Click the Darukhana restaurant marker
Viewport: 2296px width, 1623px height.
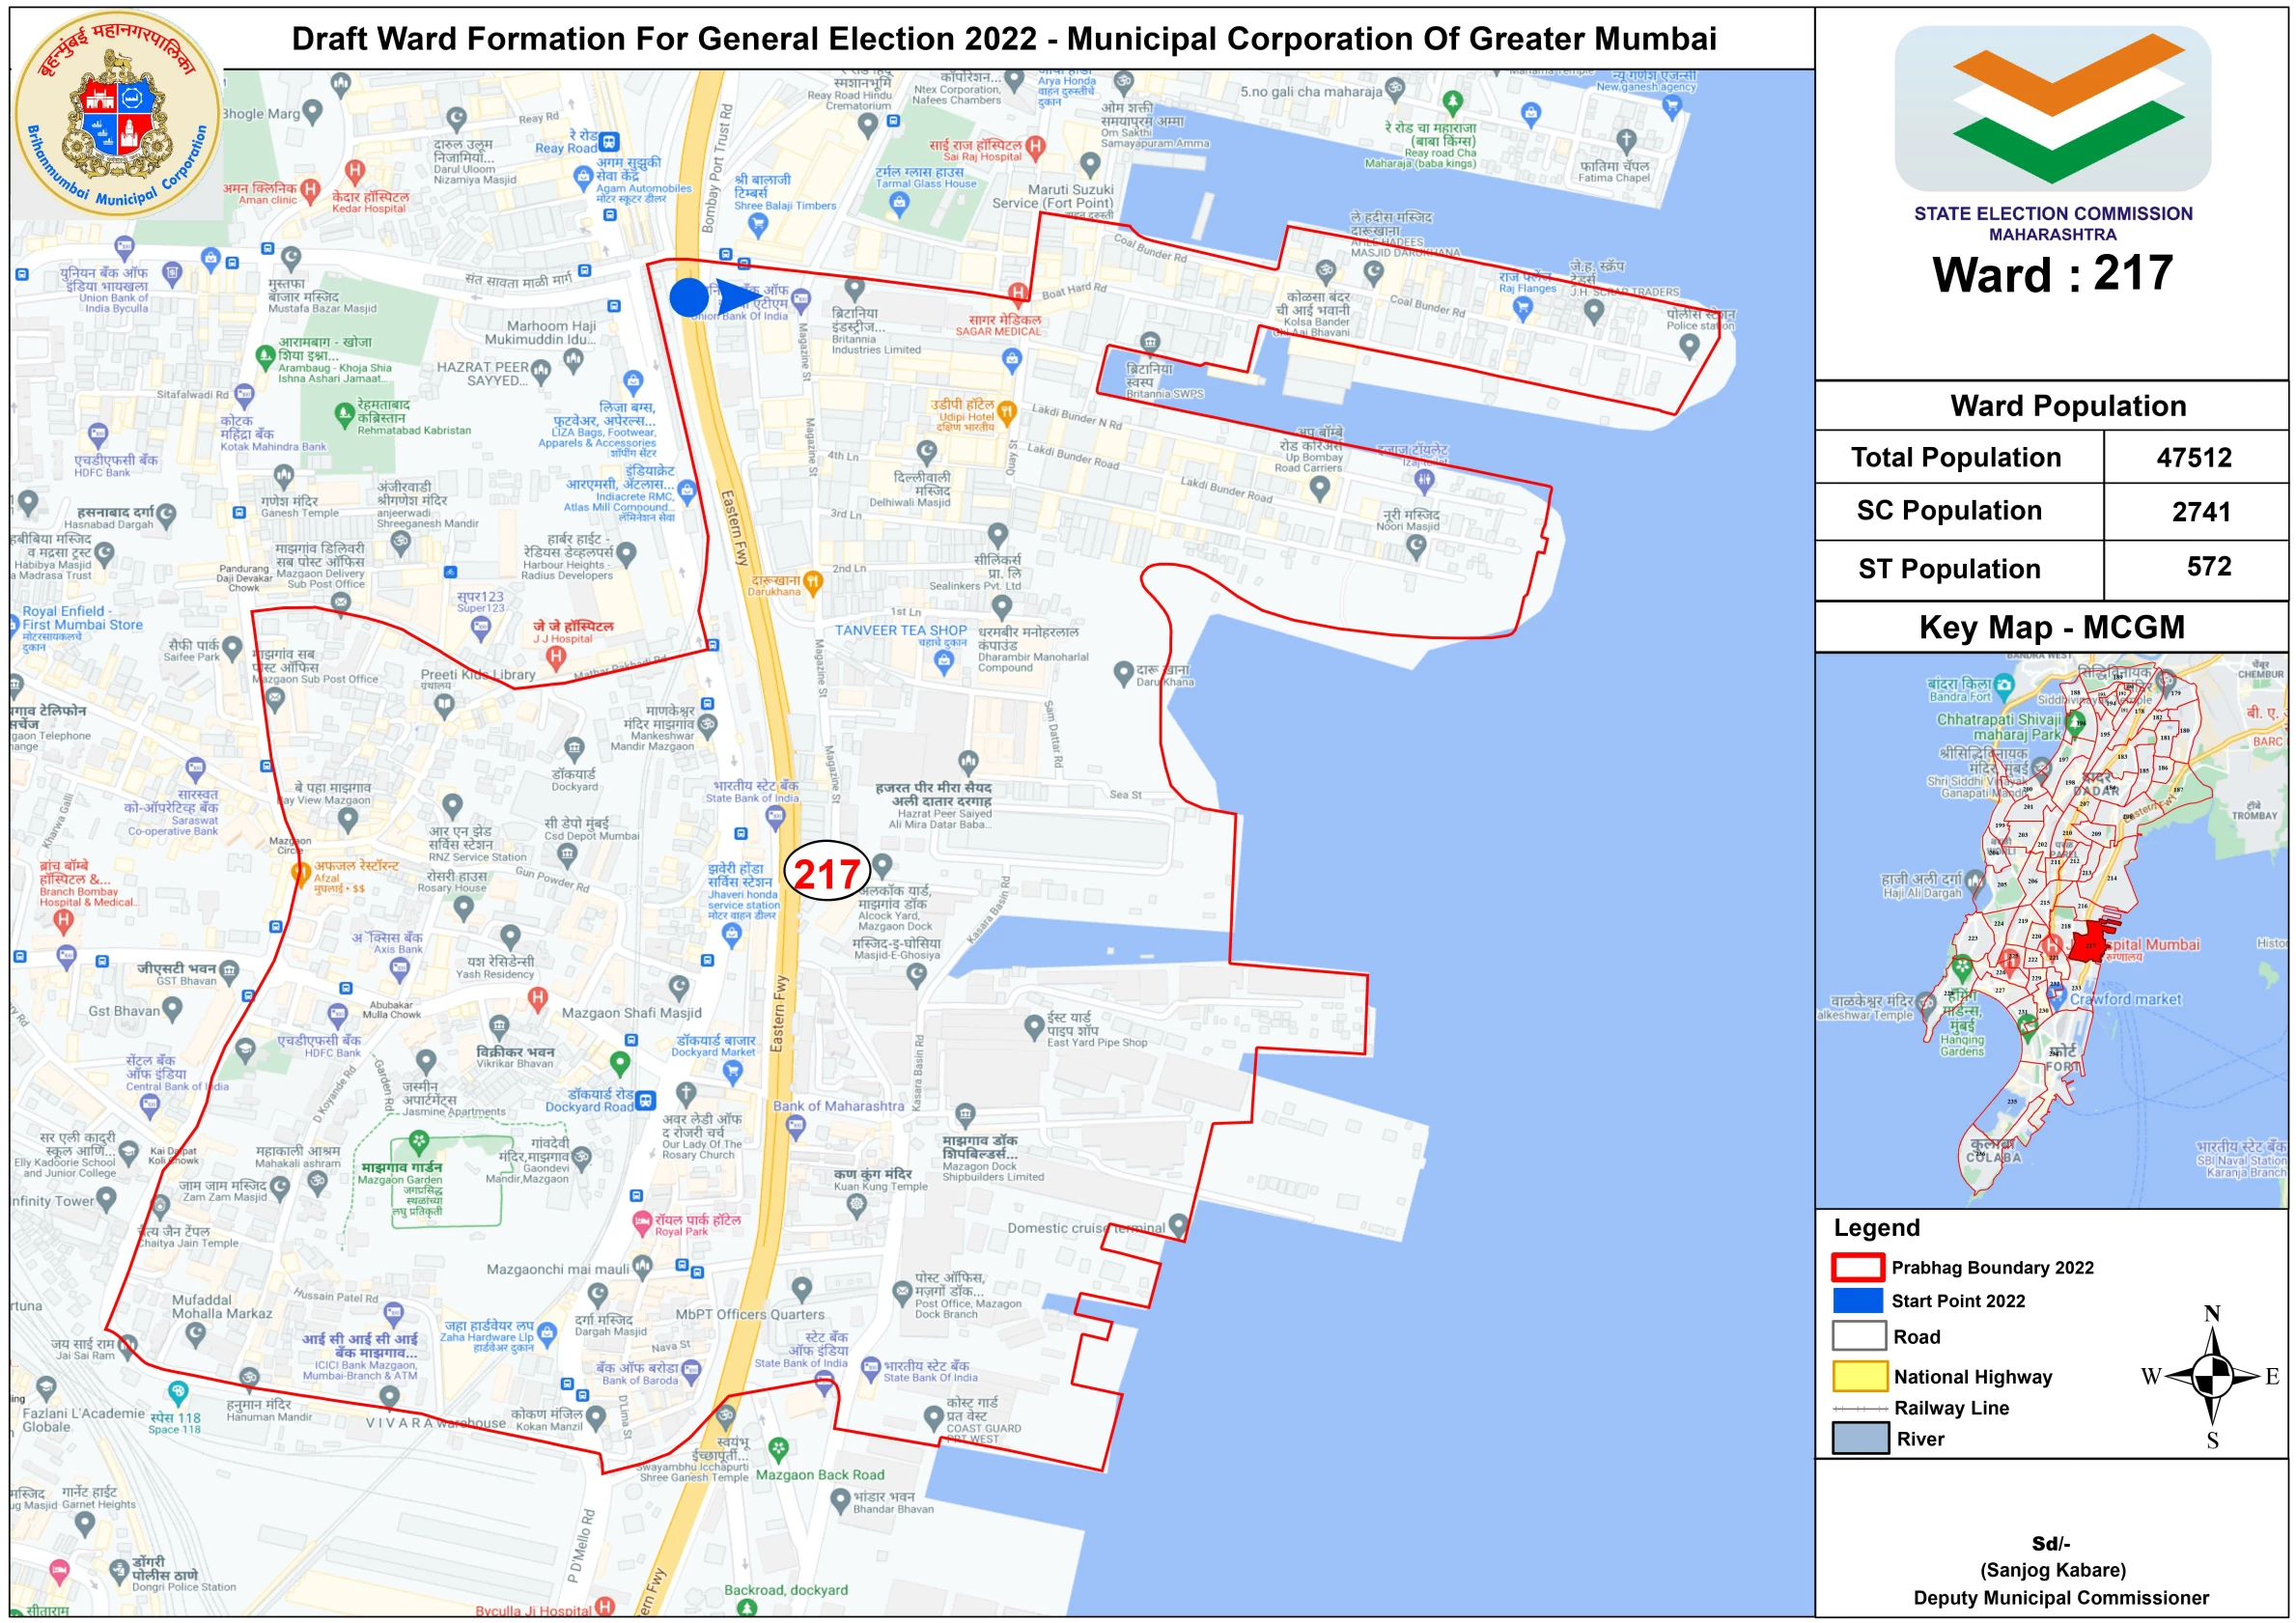click(x=813, y=581)
